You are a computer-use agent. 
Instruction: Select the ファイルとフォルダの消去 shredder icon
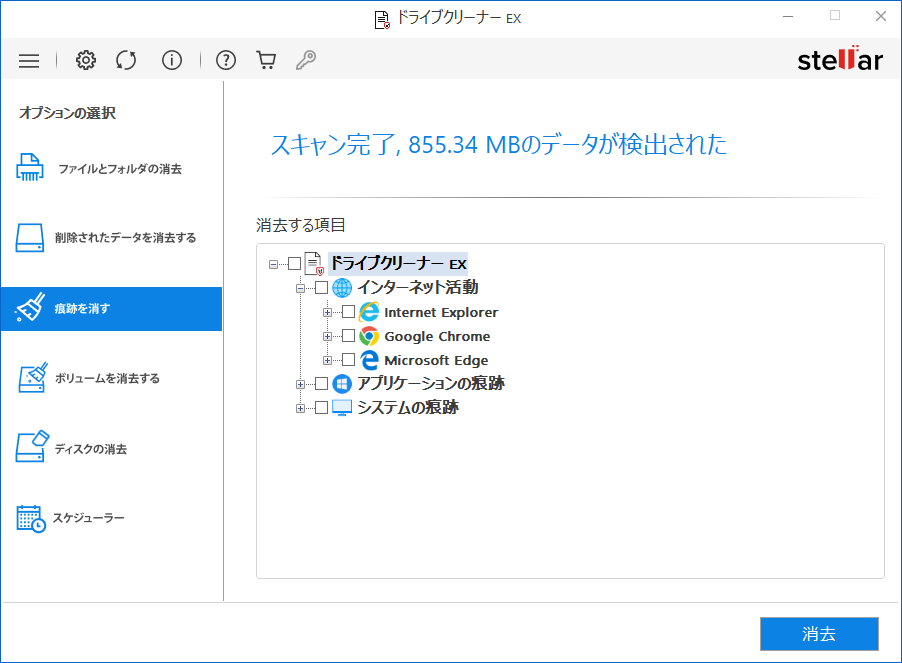(31, 168)
